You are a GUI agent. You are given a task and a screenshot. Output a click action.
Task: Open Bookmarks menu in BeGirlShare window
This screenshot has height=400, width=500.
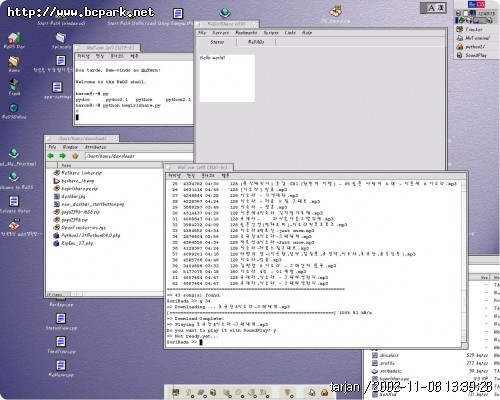click(x=246, y=33)
